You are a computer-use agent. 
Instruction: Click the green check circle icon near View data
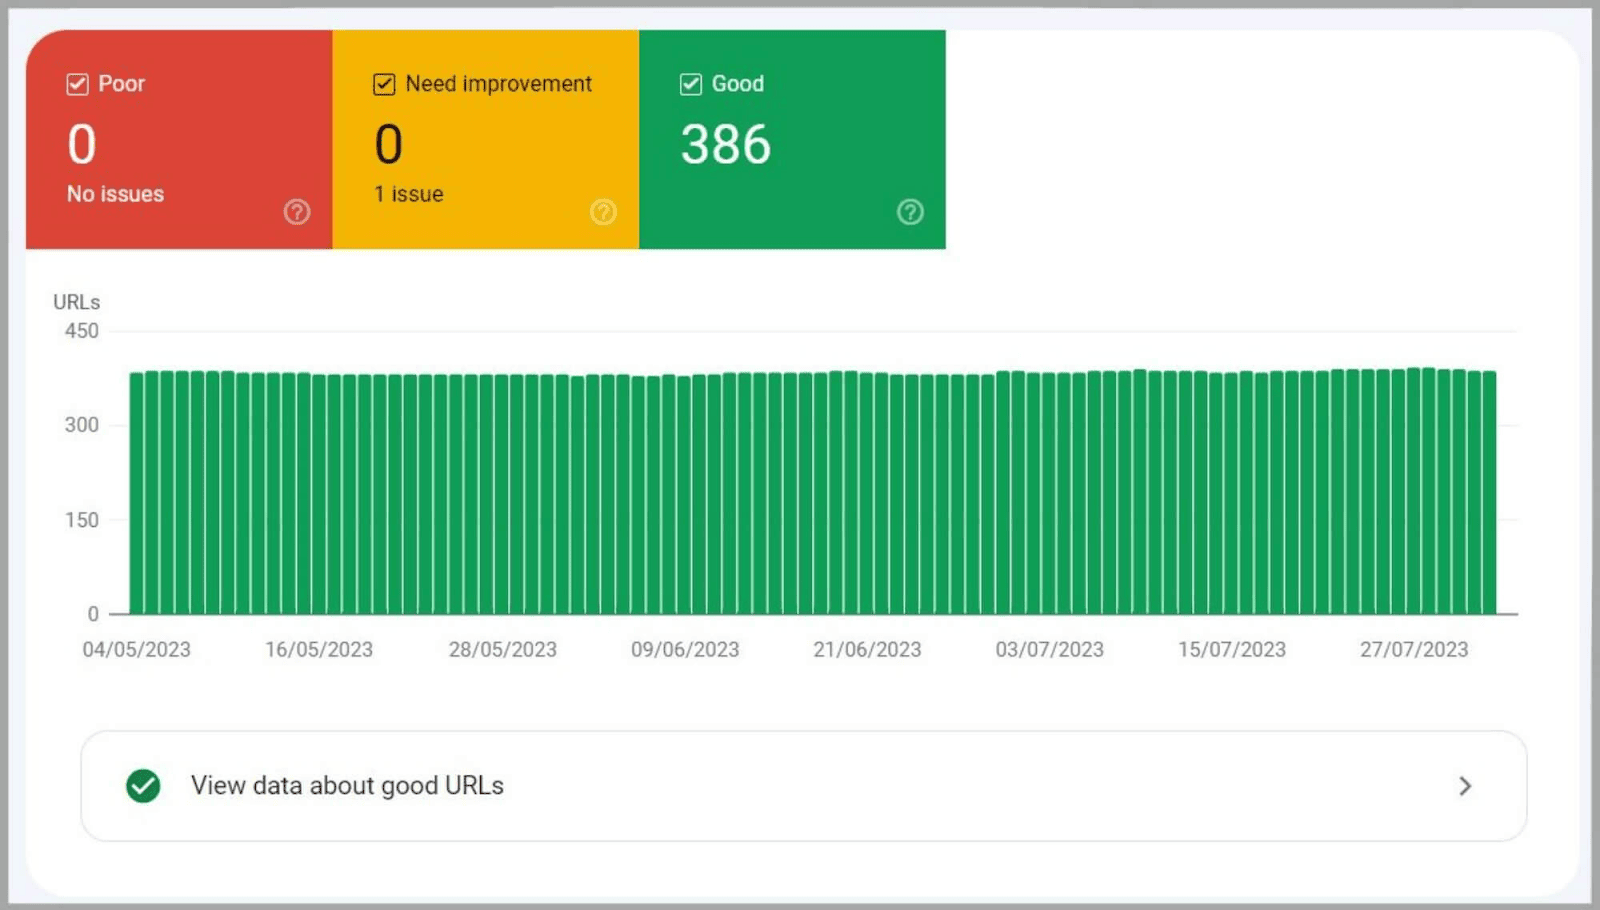(142, 786)
